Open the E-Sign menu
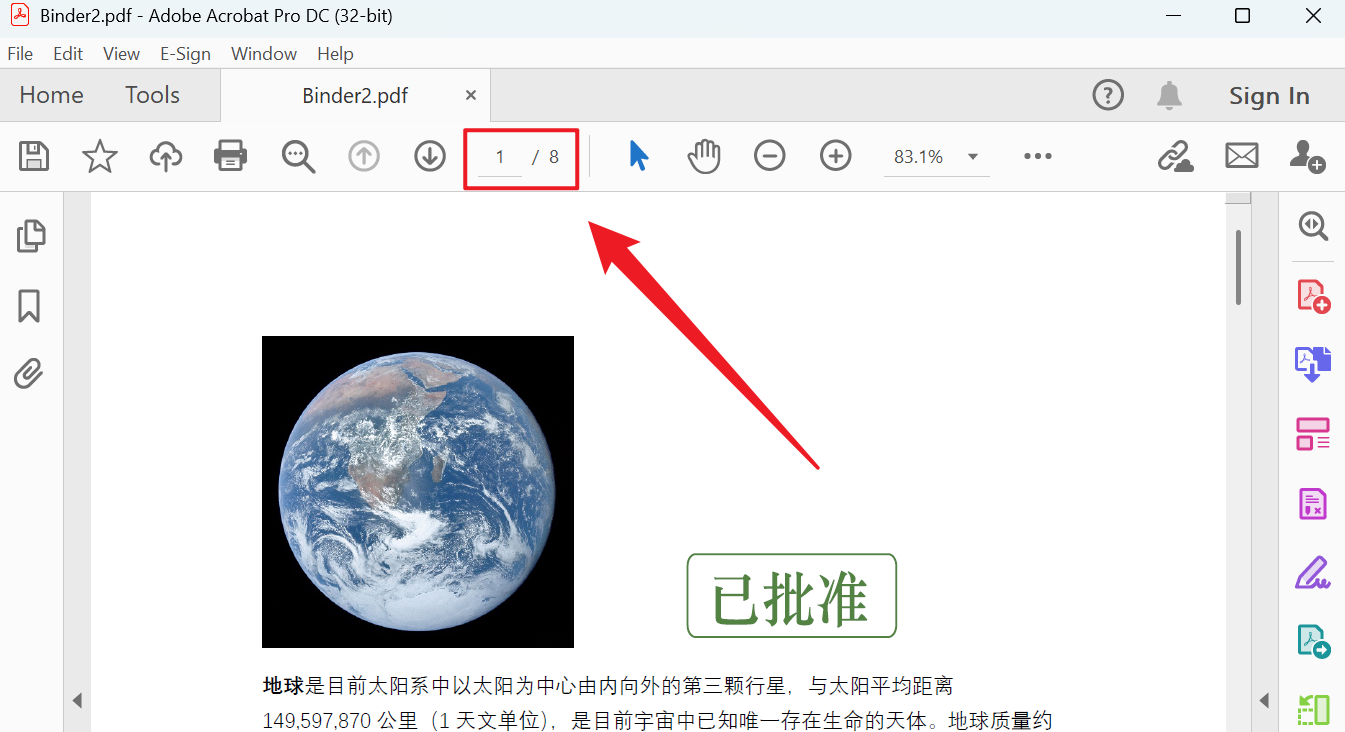 [x=185, y=53]
